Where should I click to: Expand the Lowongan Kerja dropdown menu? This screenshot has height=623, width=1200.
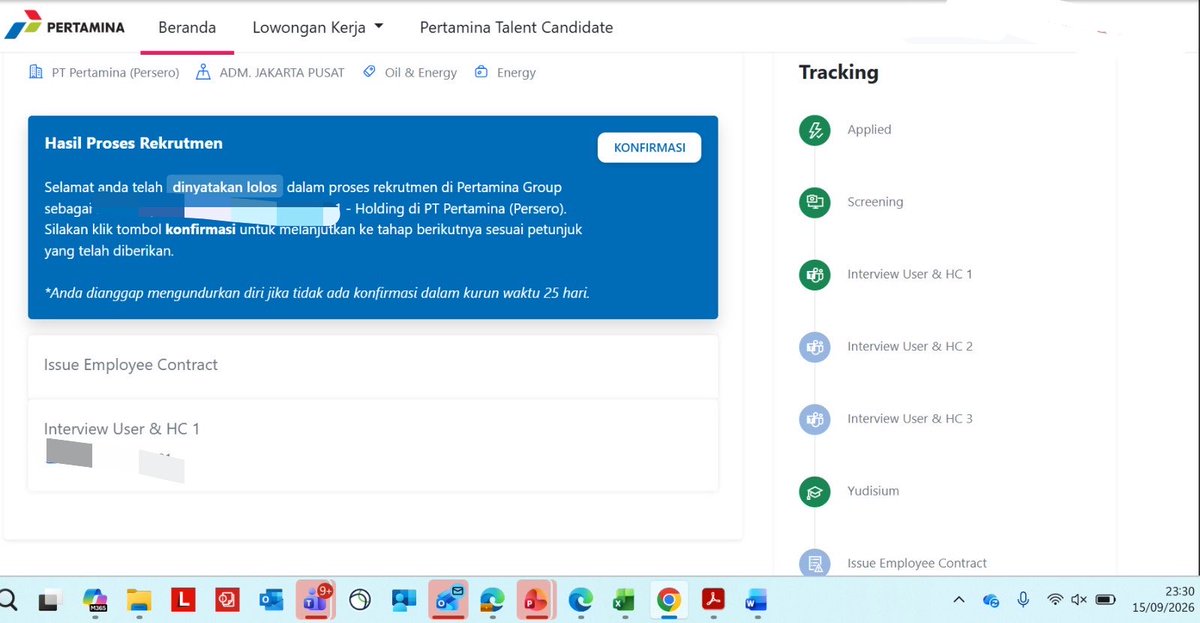(318, 28)
